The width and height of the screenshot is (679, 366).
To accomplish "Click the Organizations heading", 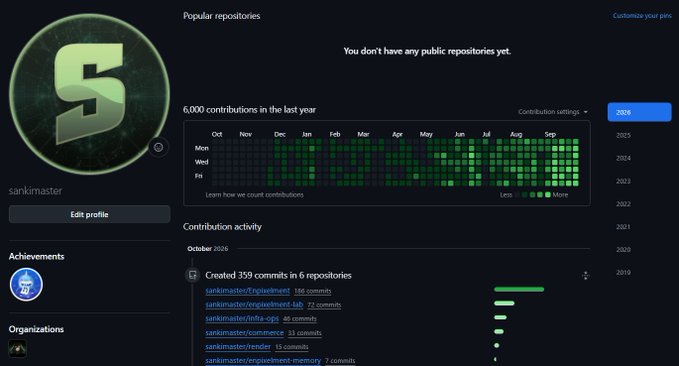I will pos(36,329).
